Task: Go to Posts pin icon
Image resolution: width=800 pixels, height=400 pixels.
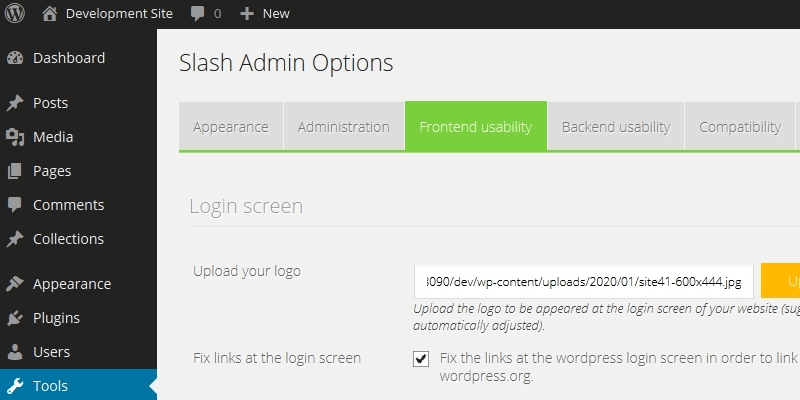Action: [15, 103]
